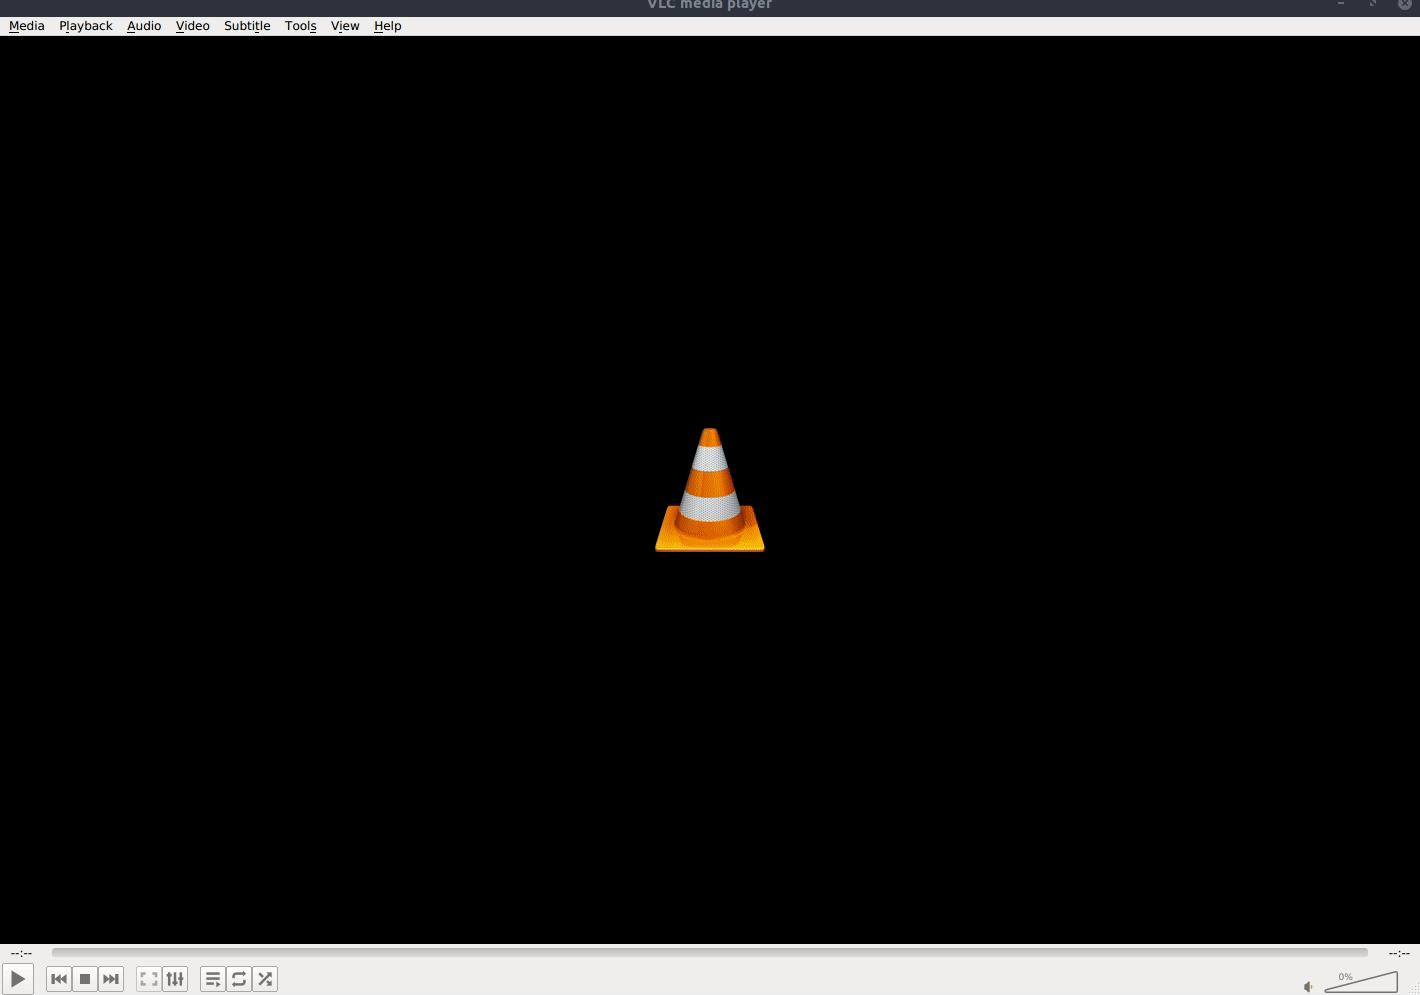Enable random shuffle playback

(264, 979)
